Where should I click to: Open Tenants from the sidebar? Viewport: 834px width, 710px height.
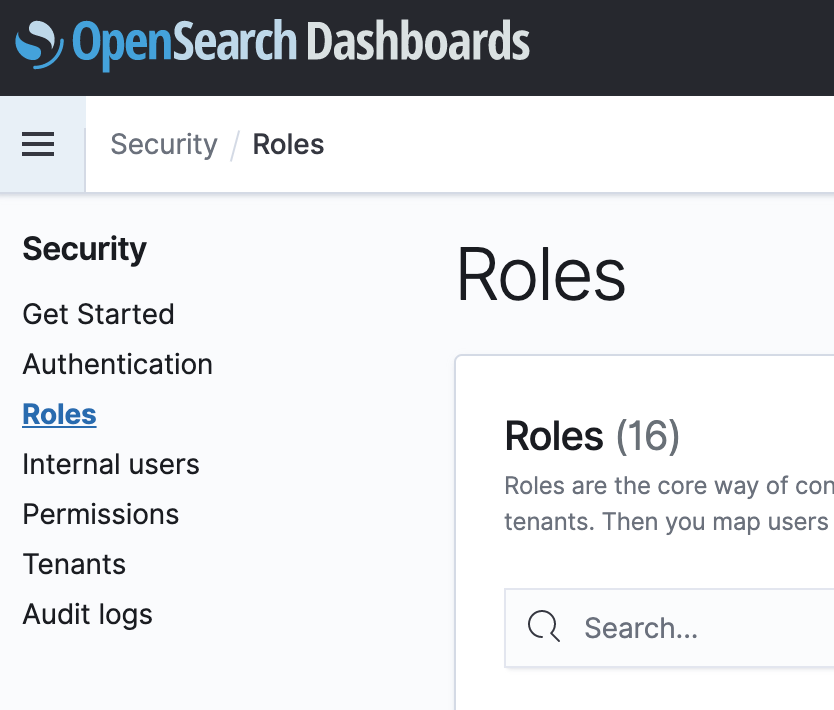click(74, 564)
